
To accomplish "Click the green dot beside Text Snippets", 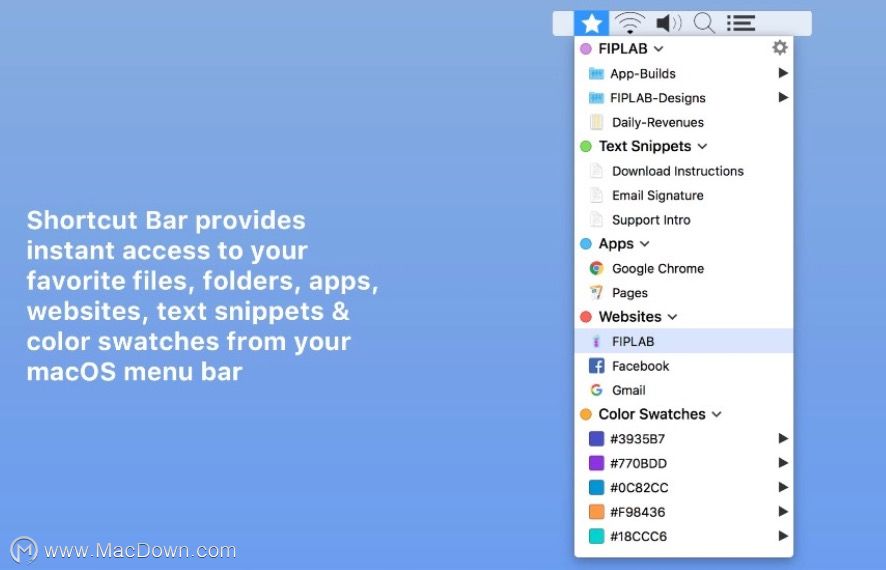I will pyautogui.click(x=586, y=146).
